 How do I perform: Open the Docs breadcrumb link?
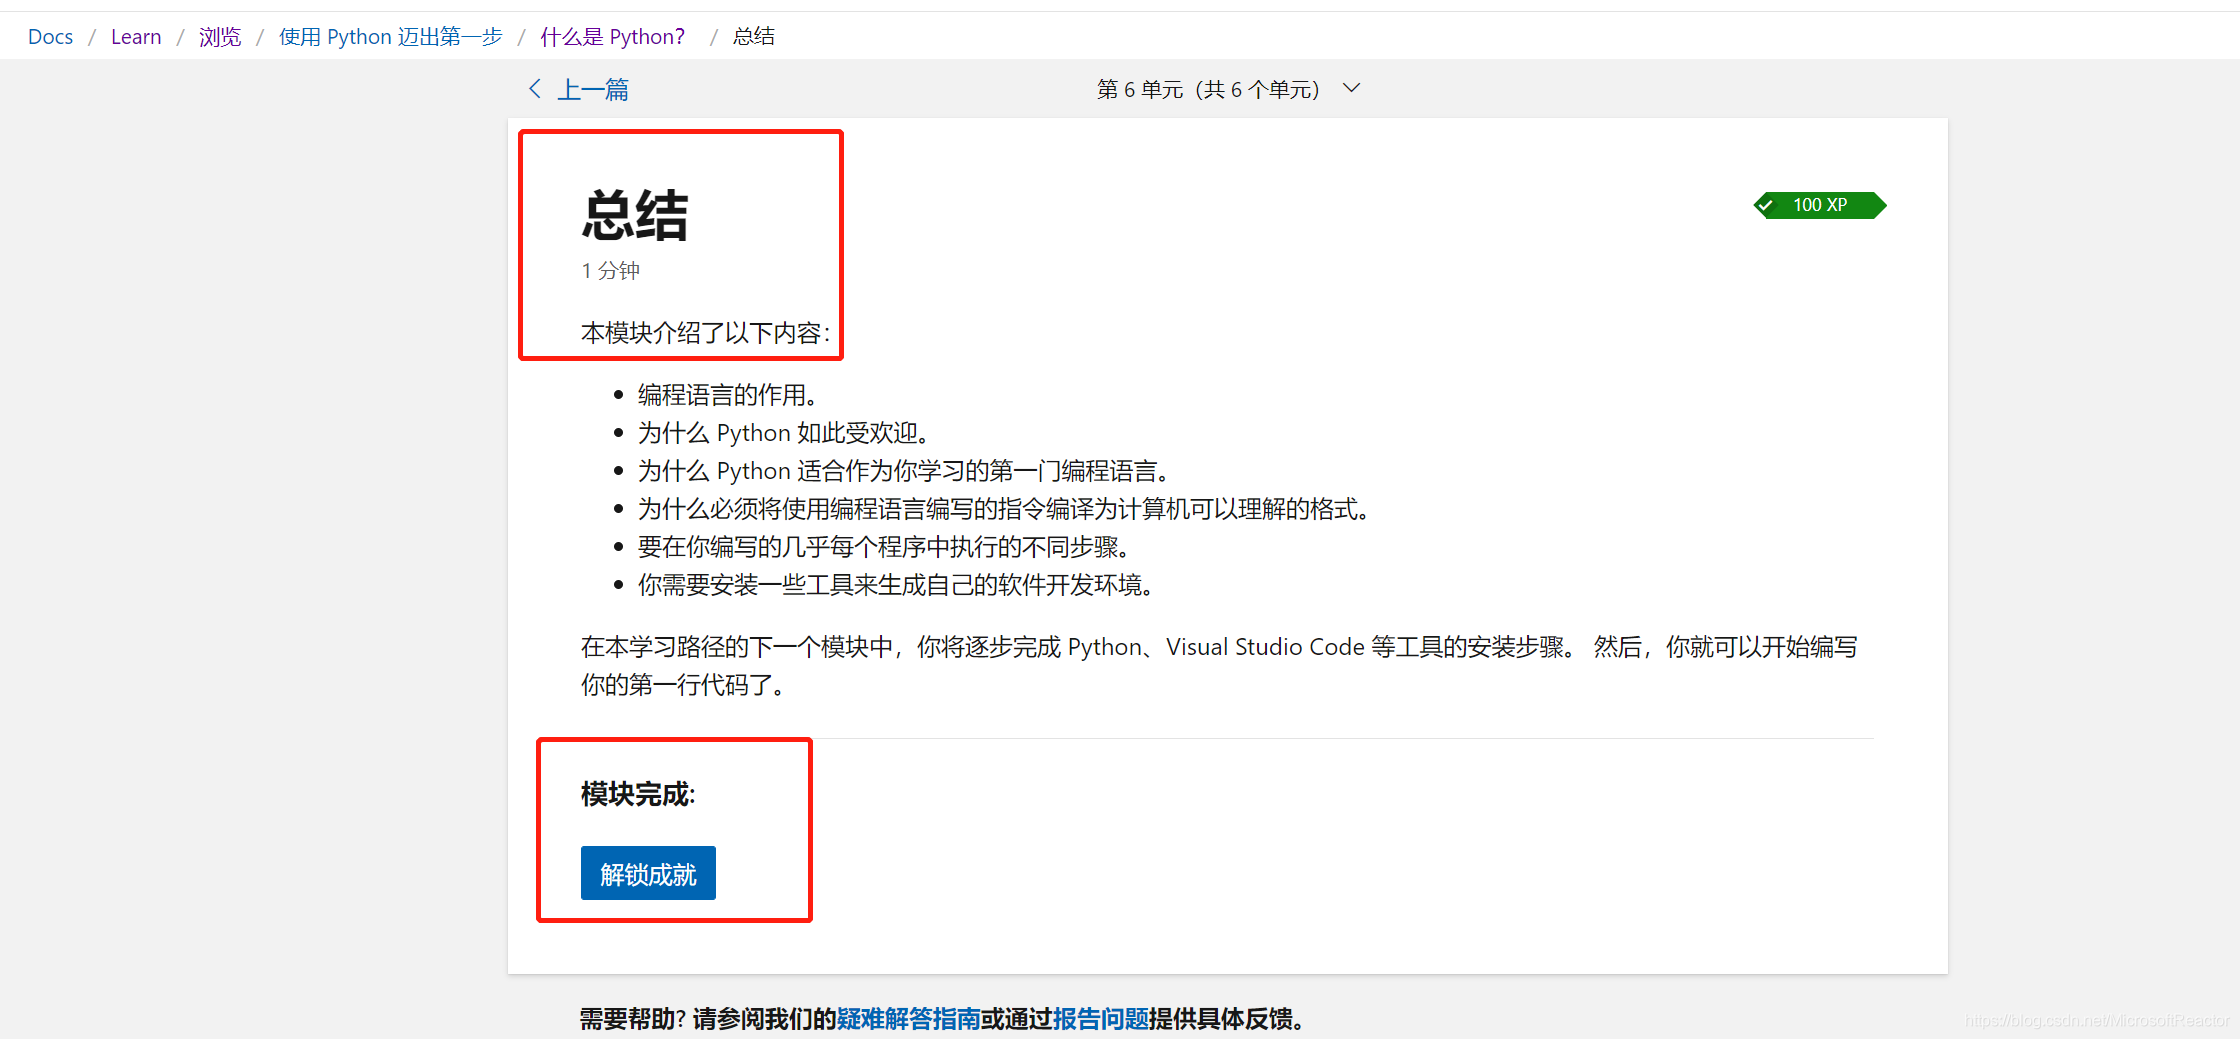click(50, 37)
